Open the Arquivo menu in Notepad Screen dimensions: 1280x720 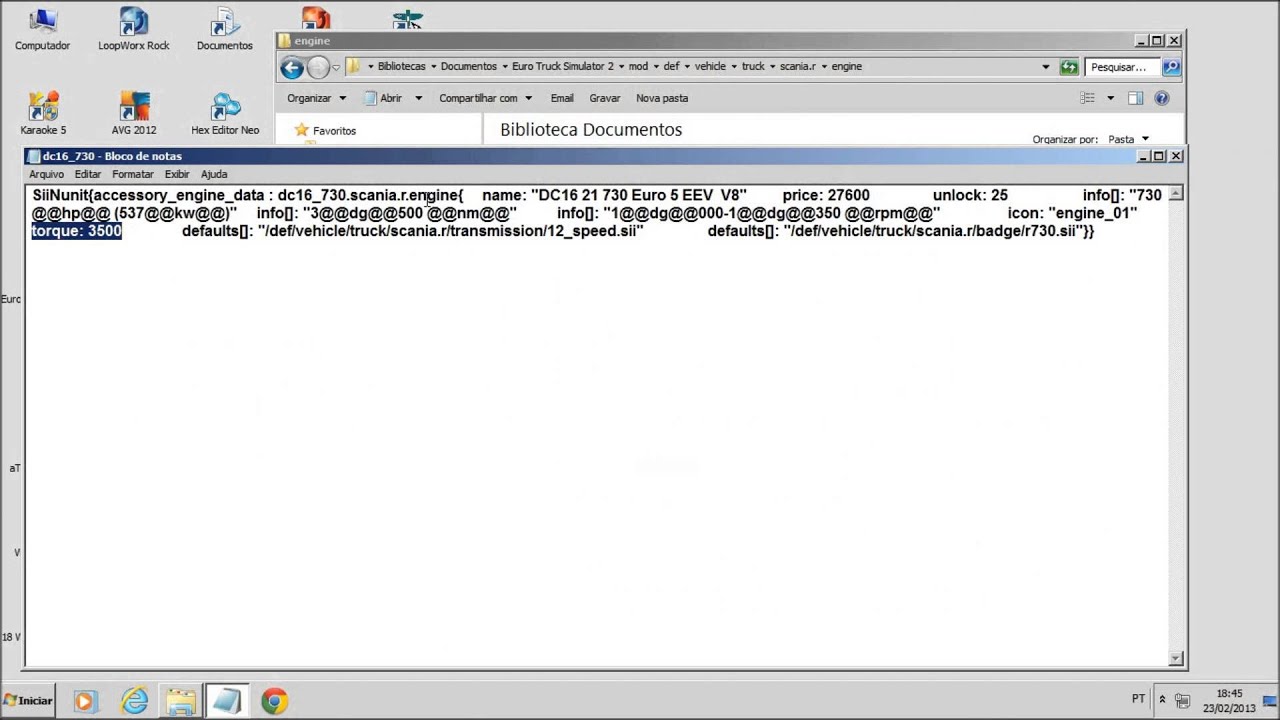pyautogui.click(x=46, y=174)
